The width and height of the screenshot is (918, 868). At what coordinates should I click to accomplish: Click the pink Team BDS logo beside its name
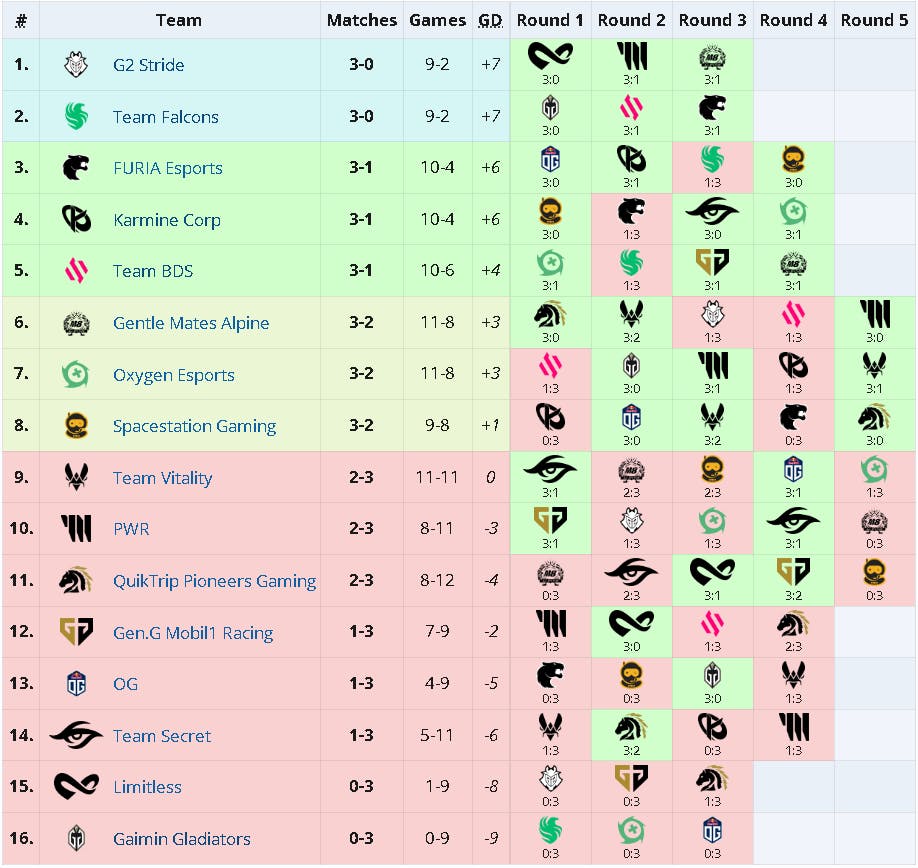[x=76, y=271]
